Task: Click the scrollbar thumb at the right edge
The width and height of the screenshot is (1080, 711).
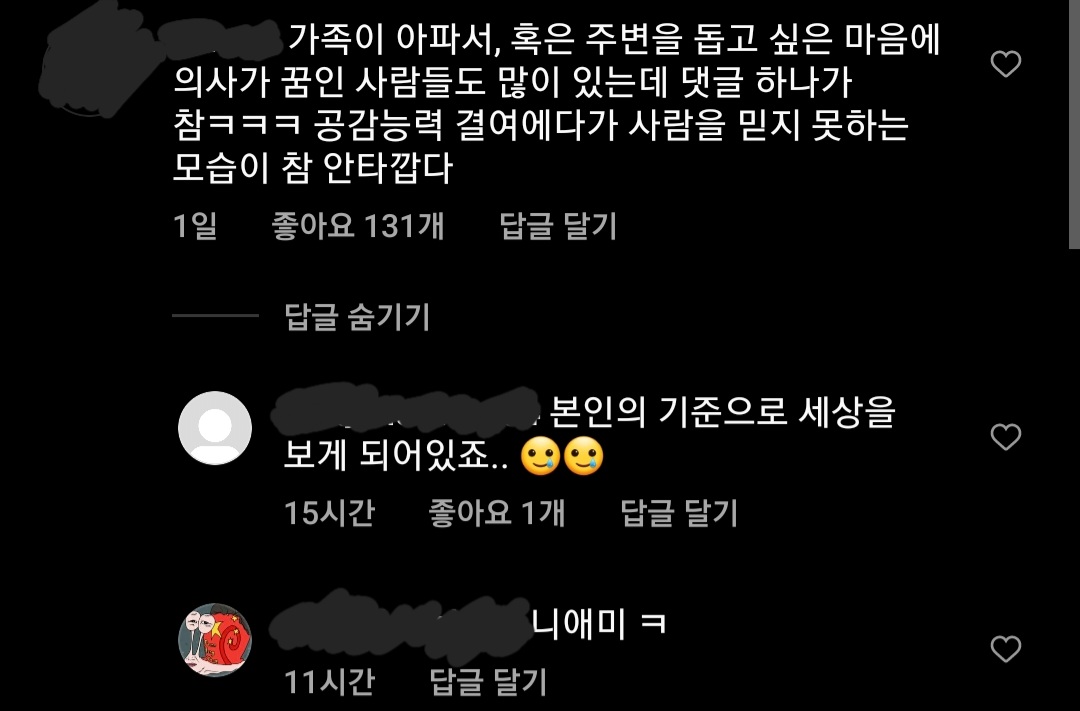Action: [x=1074, y=124]
